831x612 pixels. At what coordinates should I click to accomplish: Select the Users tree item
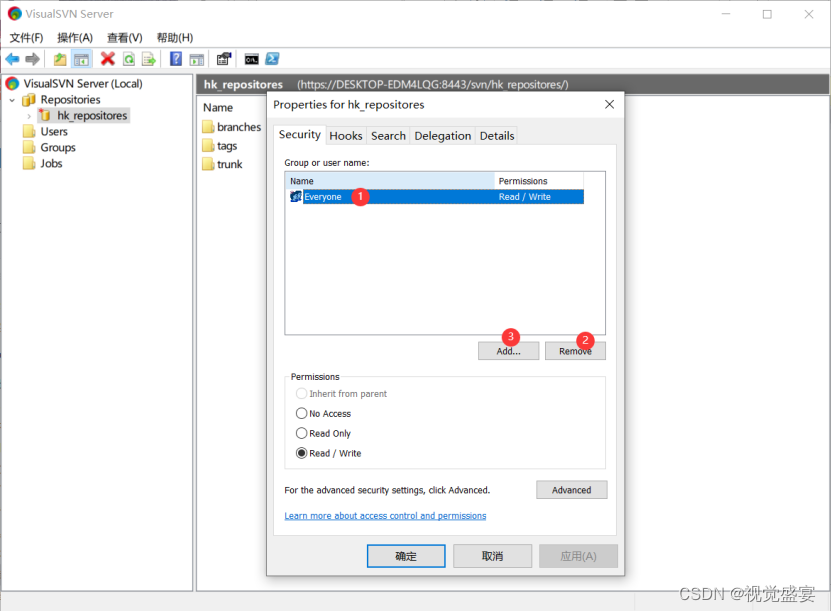coord(54,131)
